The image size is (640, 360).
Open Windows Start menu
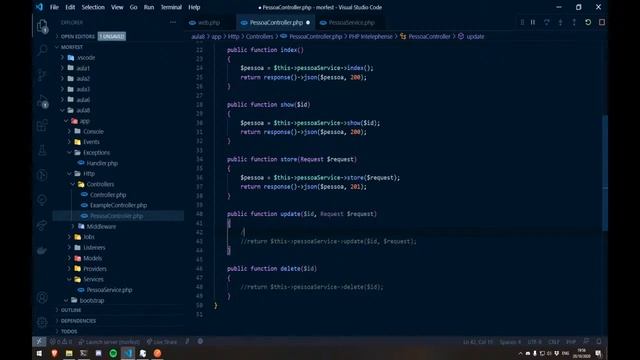pyautogui.click(x=39, y=353)
